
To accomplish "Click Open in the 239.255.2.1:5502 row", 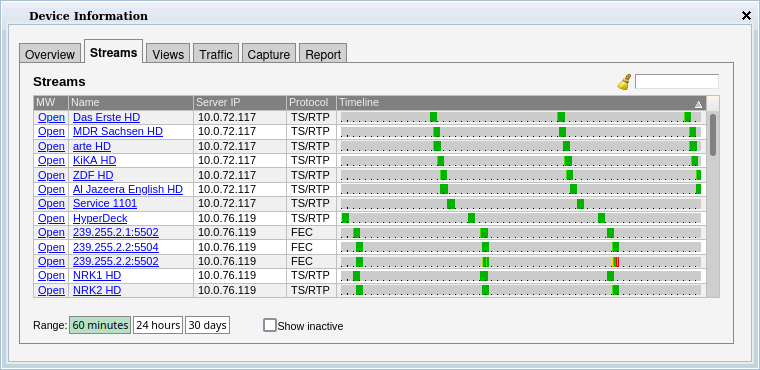I will (51, 232).
